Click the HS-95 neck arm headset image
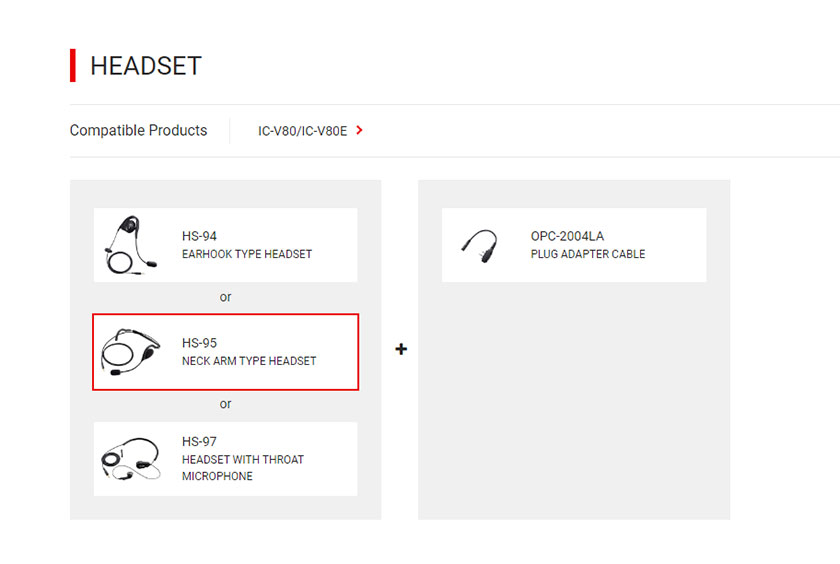Image resolution: width=840 pixels, height=564 pixels. [131, 352]
